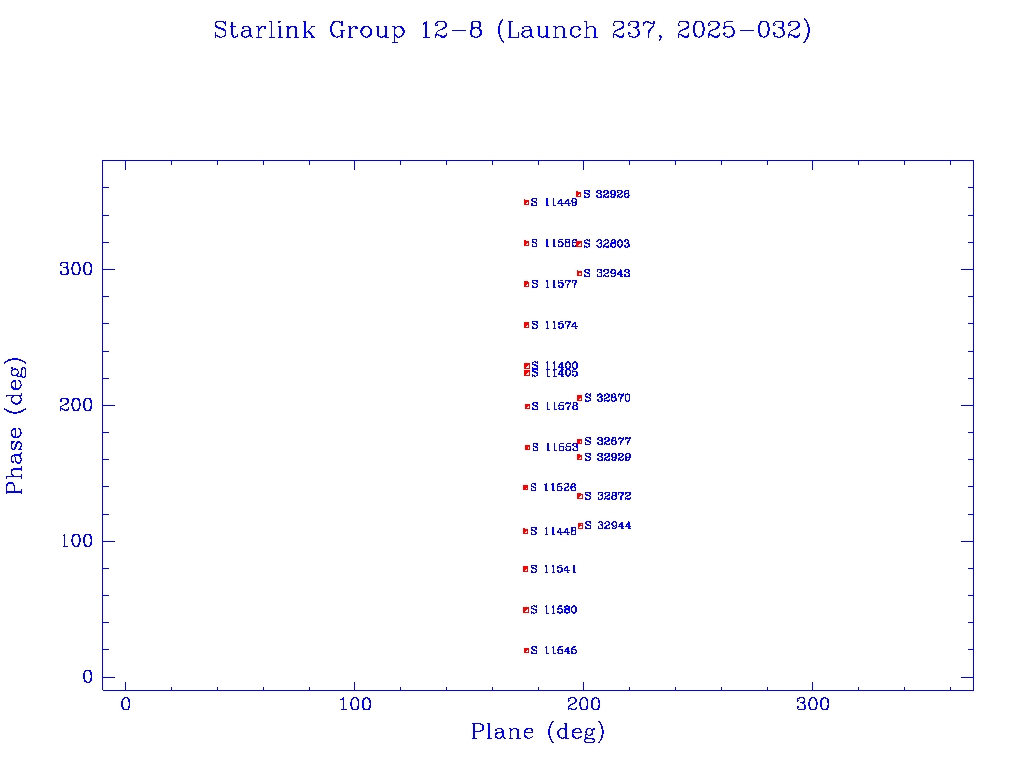
Task: Select the S 32803 label
Action: 607,244
